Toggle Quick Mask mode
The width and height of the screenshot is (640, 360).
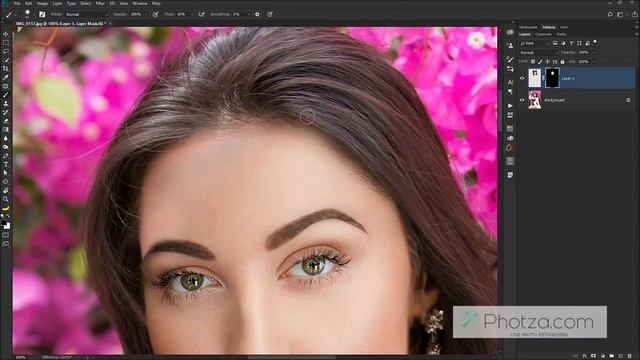(x=6, y=235)
